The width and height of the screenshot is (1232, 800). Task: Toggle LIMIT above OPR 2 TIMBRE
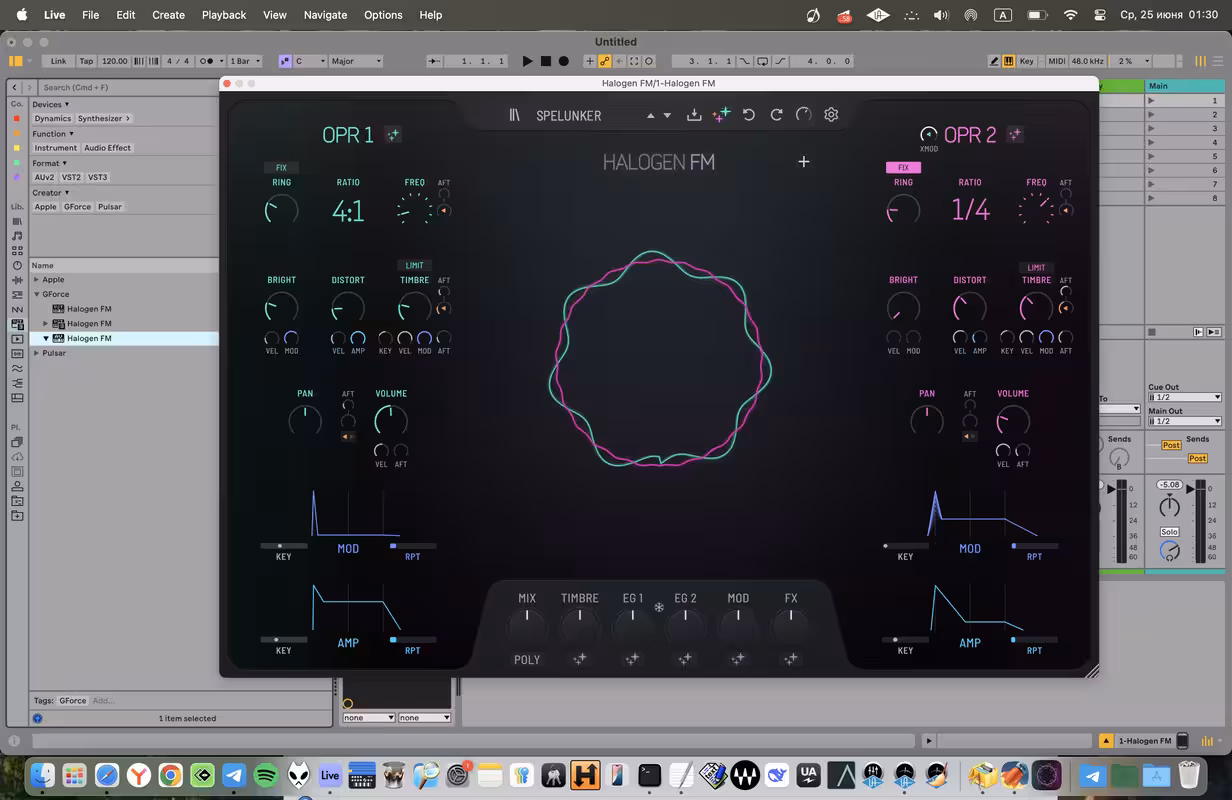pos(1036,267)
